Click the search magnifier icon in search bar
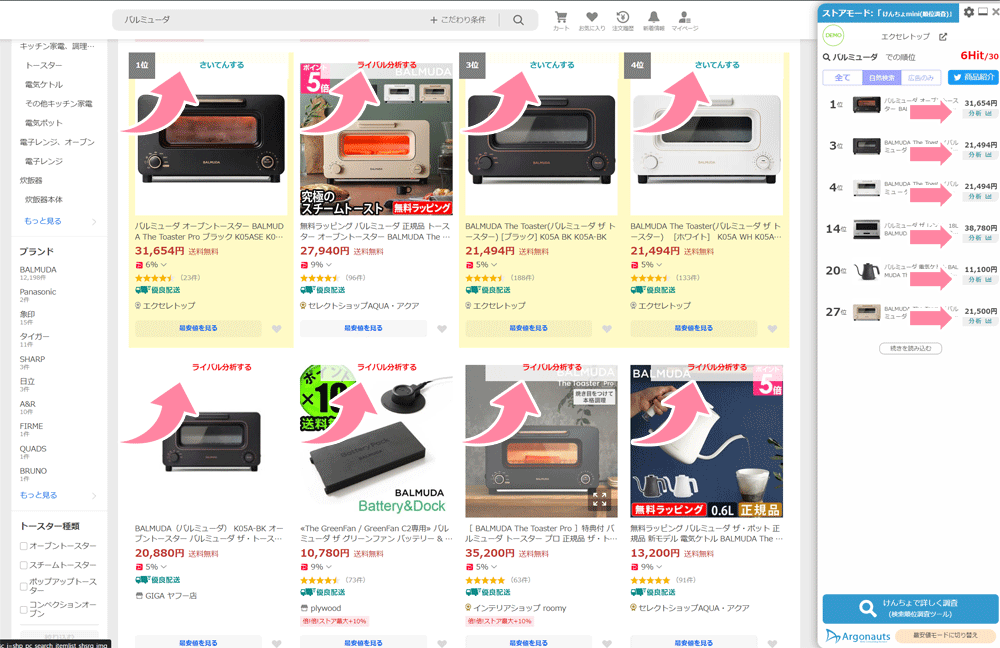 (518, 20)
